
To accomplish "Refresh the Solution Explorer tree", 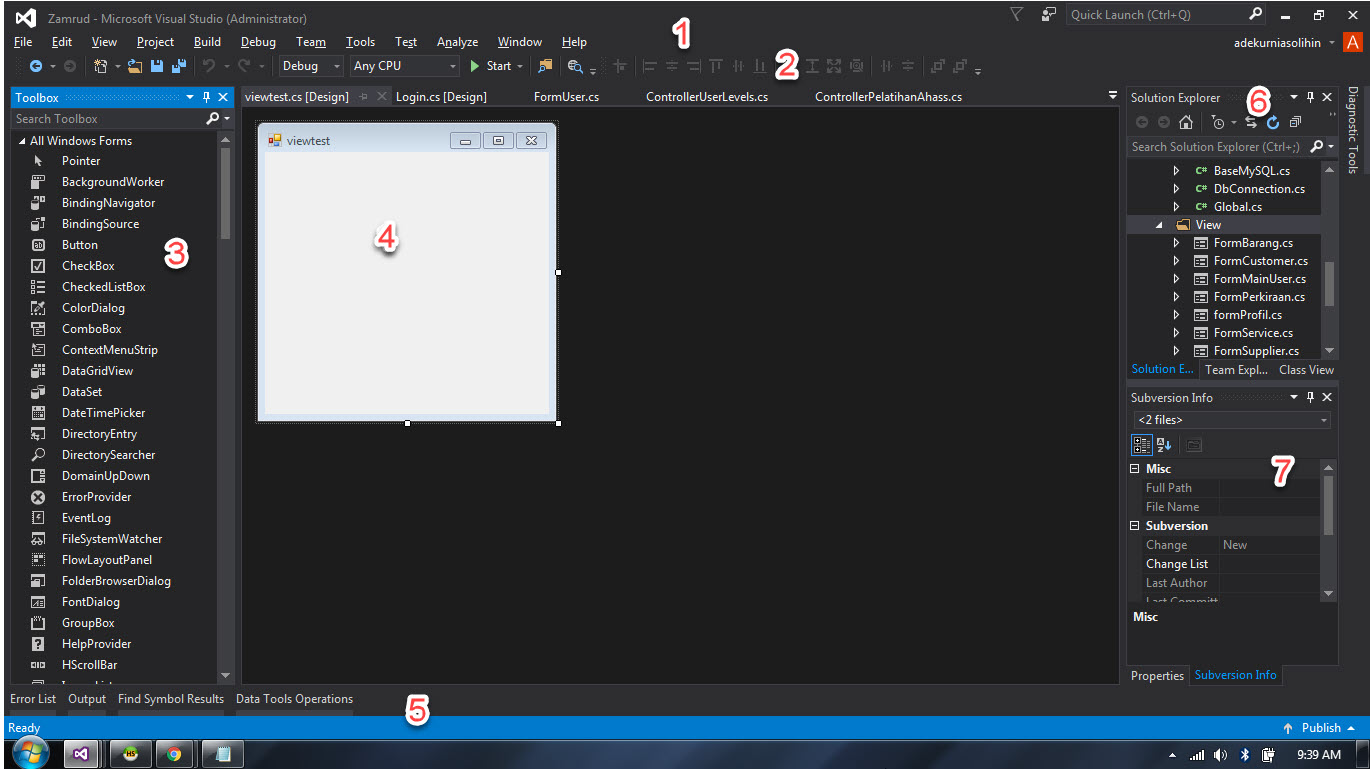I will click(1273, 122).
